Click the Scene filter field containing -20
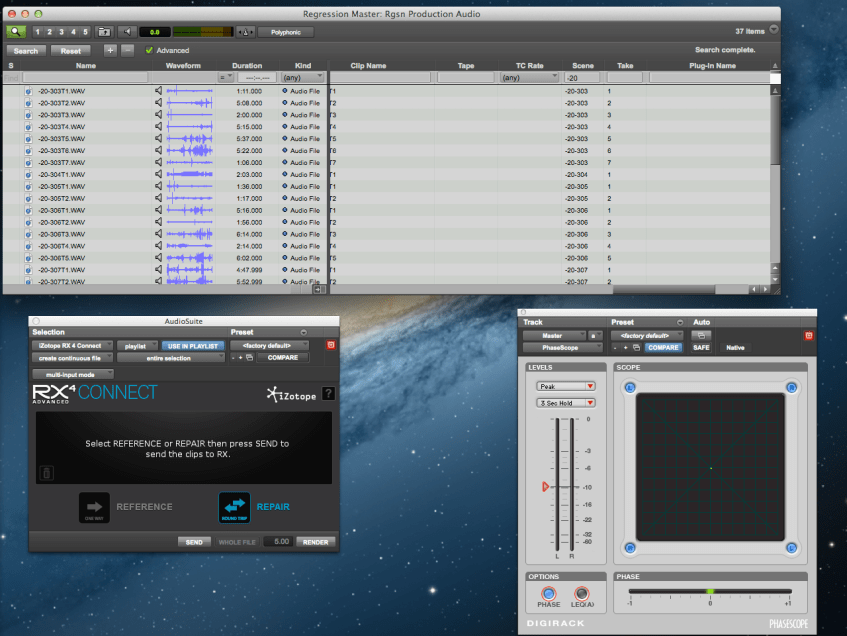 pos(583,77)
